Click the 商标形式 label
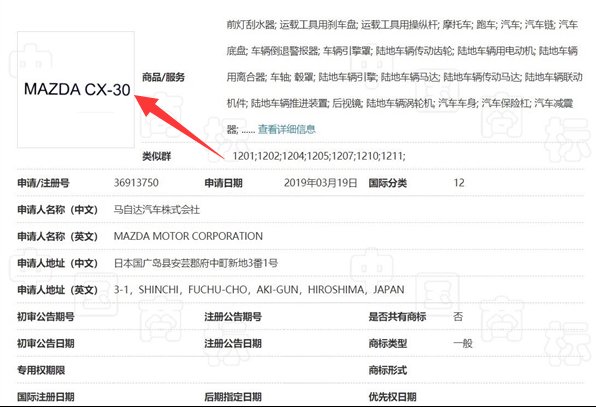 click(x=388, y=370)
